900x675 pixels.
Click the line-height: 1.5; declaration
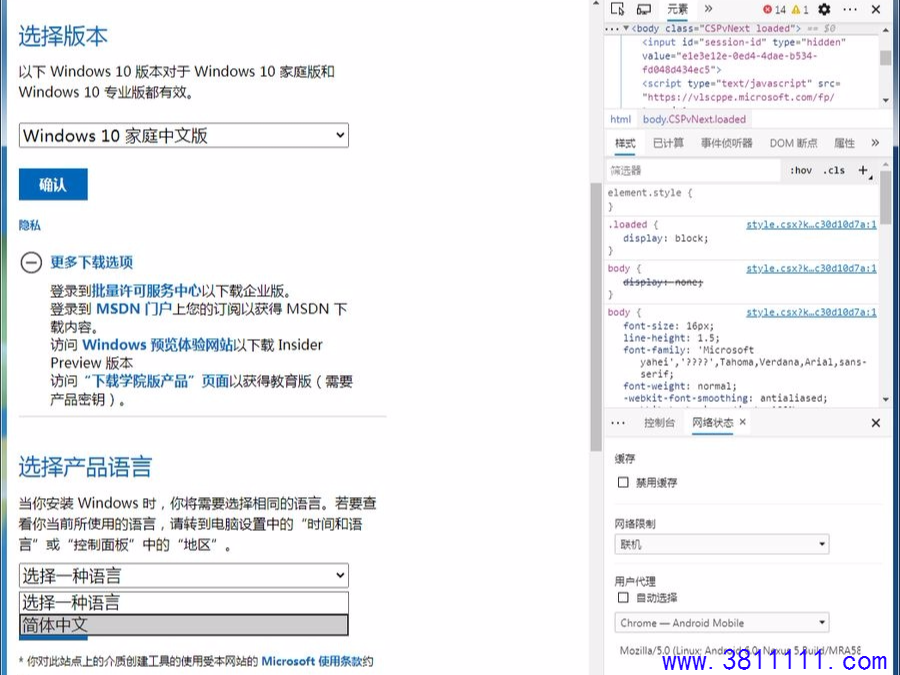click(671, 338)
